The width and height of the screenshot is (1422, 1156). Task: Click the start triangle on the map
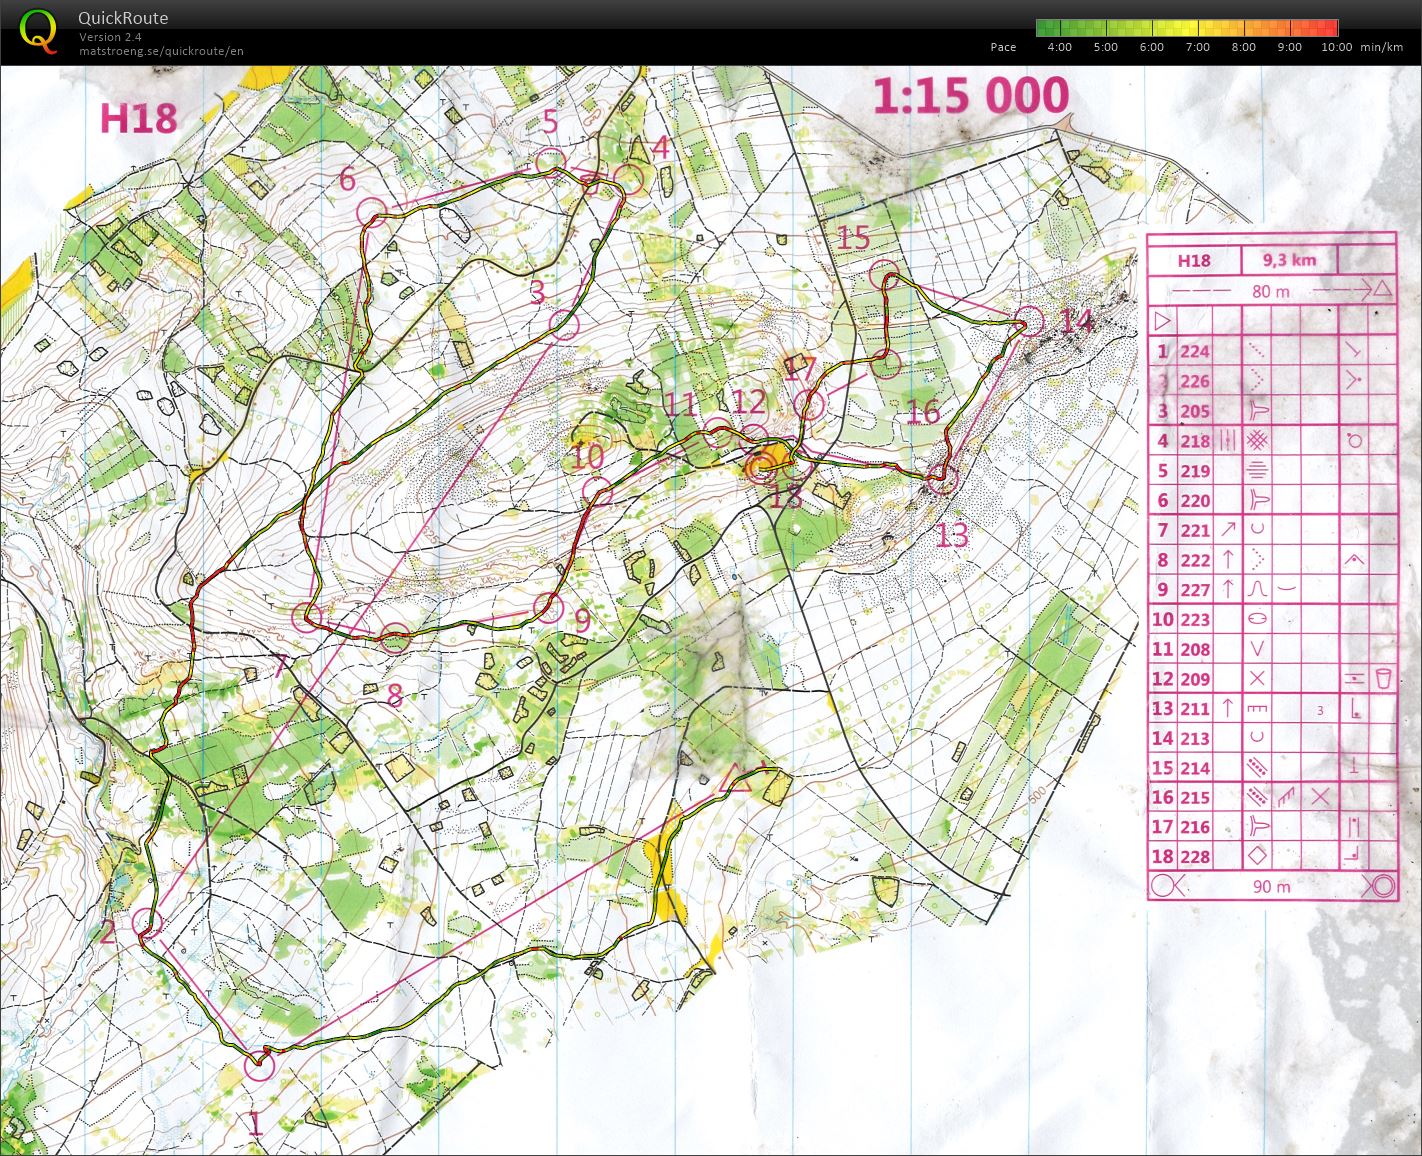point(737,778)
